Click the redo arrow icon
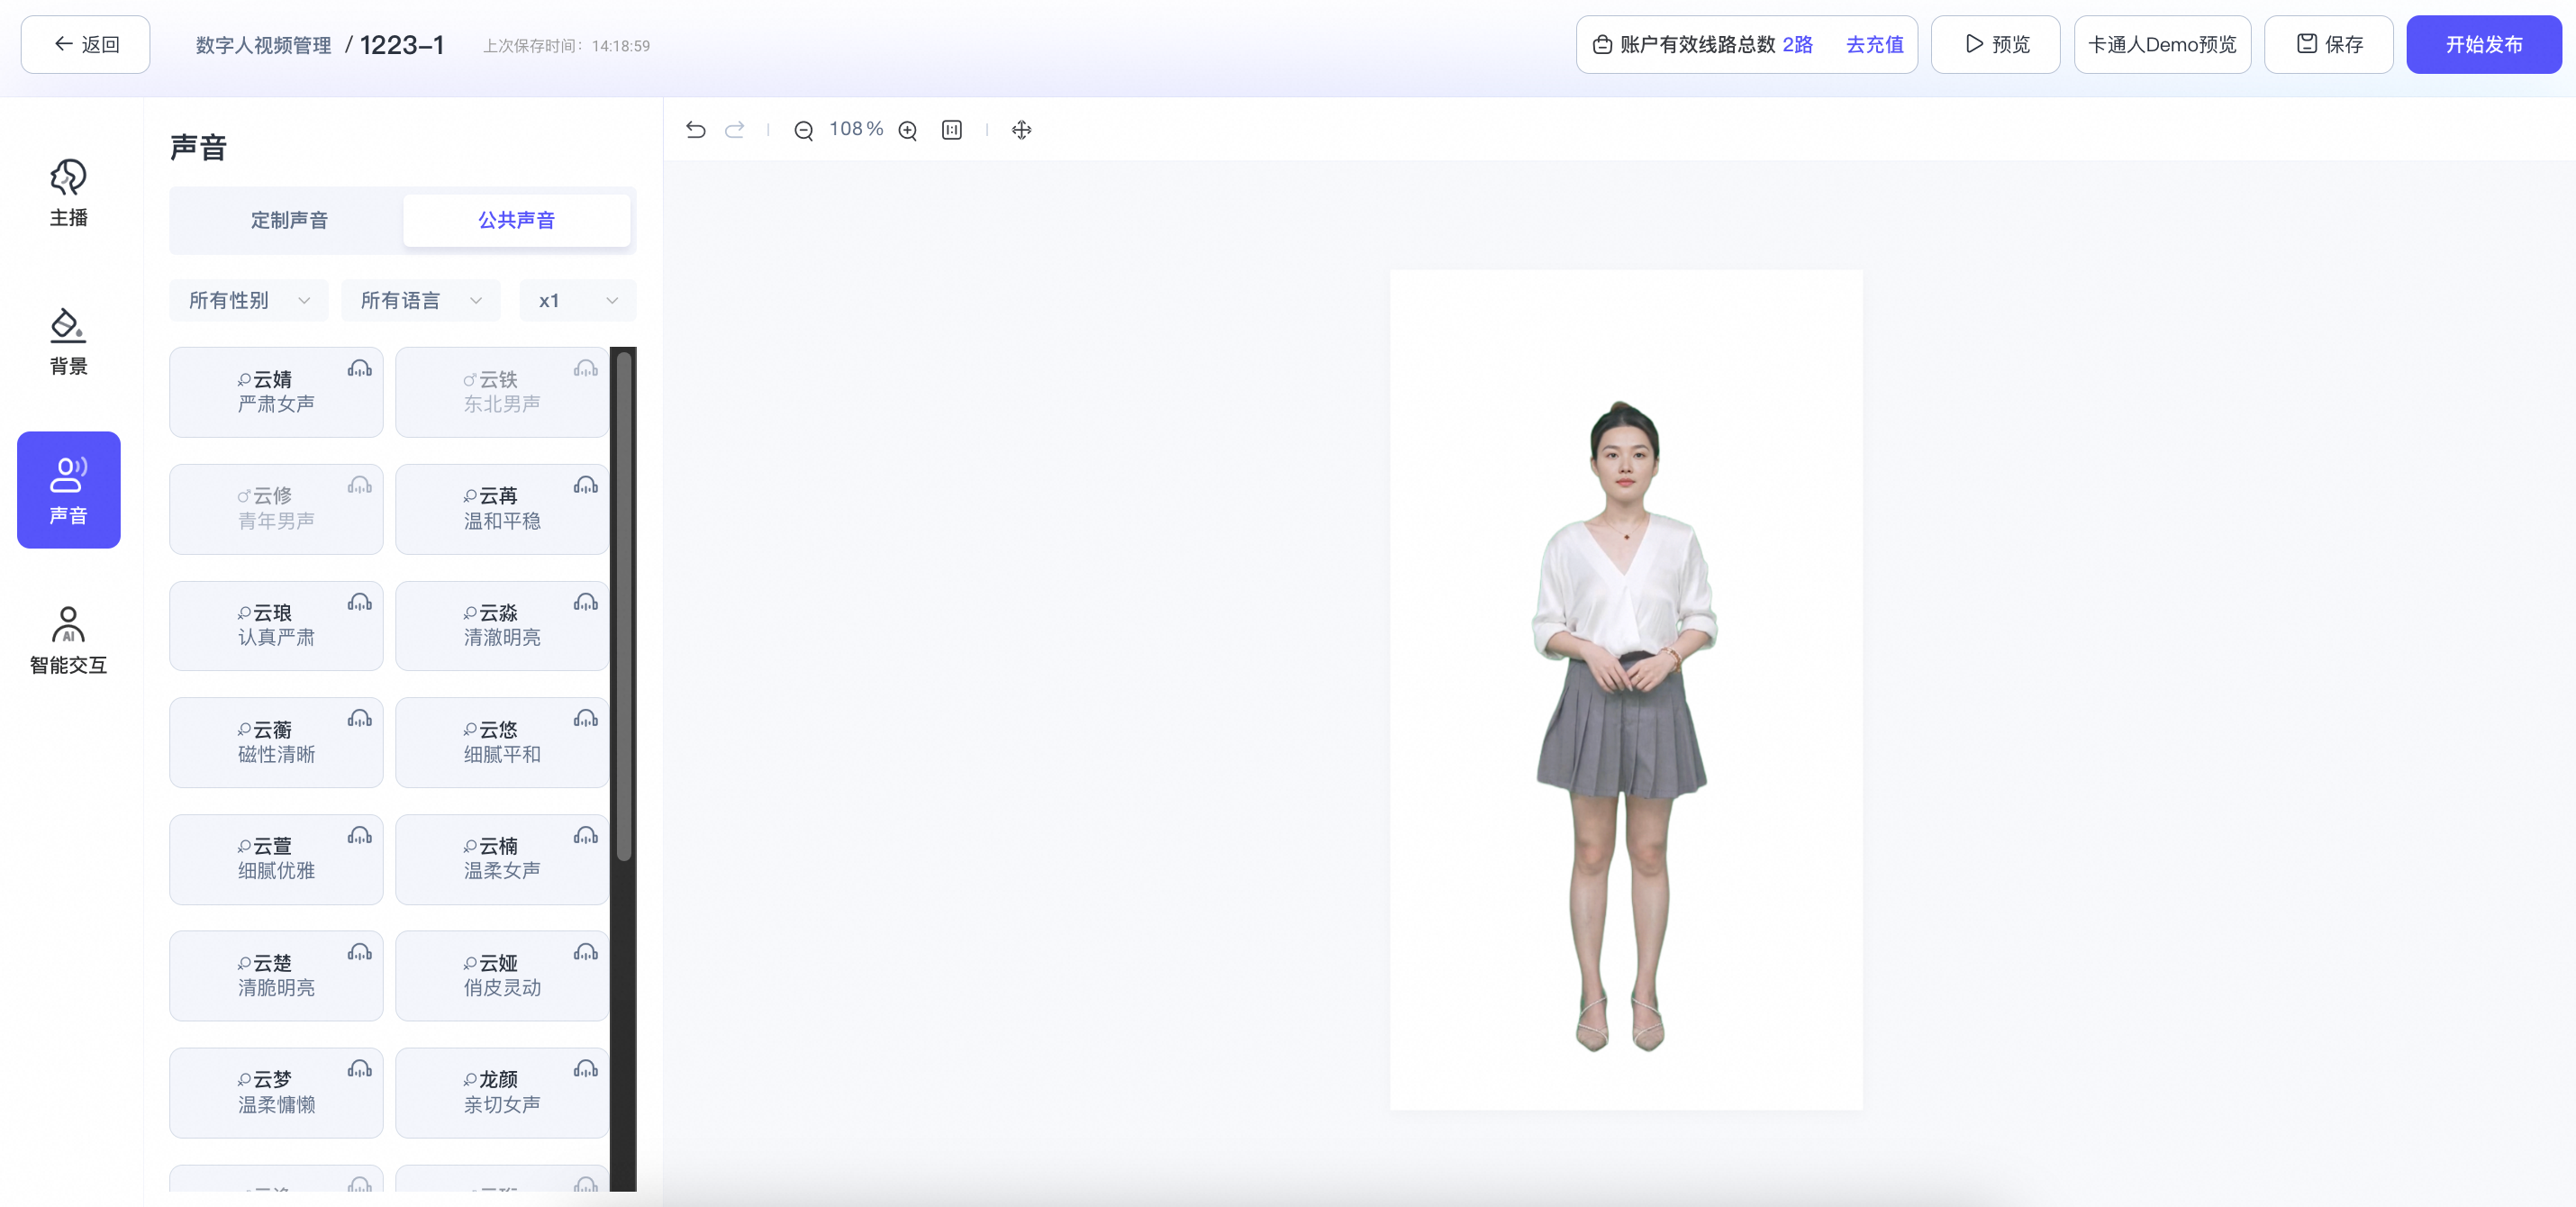The width and height of the screenshot is (2576, 1207). click(x=735, y=130)
